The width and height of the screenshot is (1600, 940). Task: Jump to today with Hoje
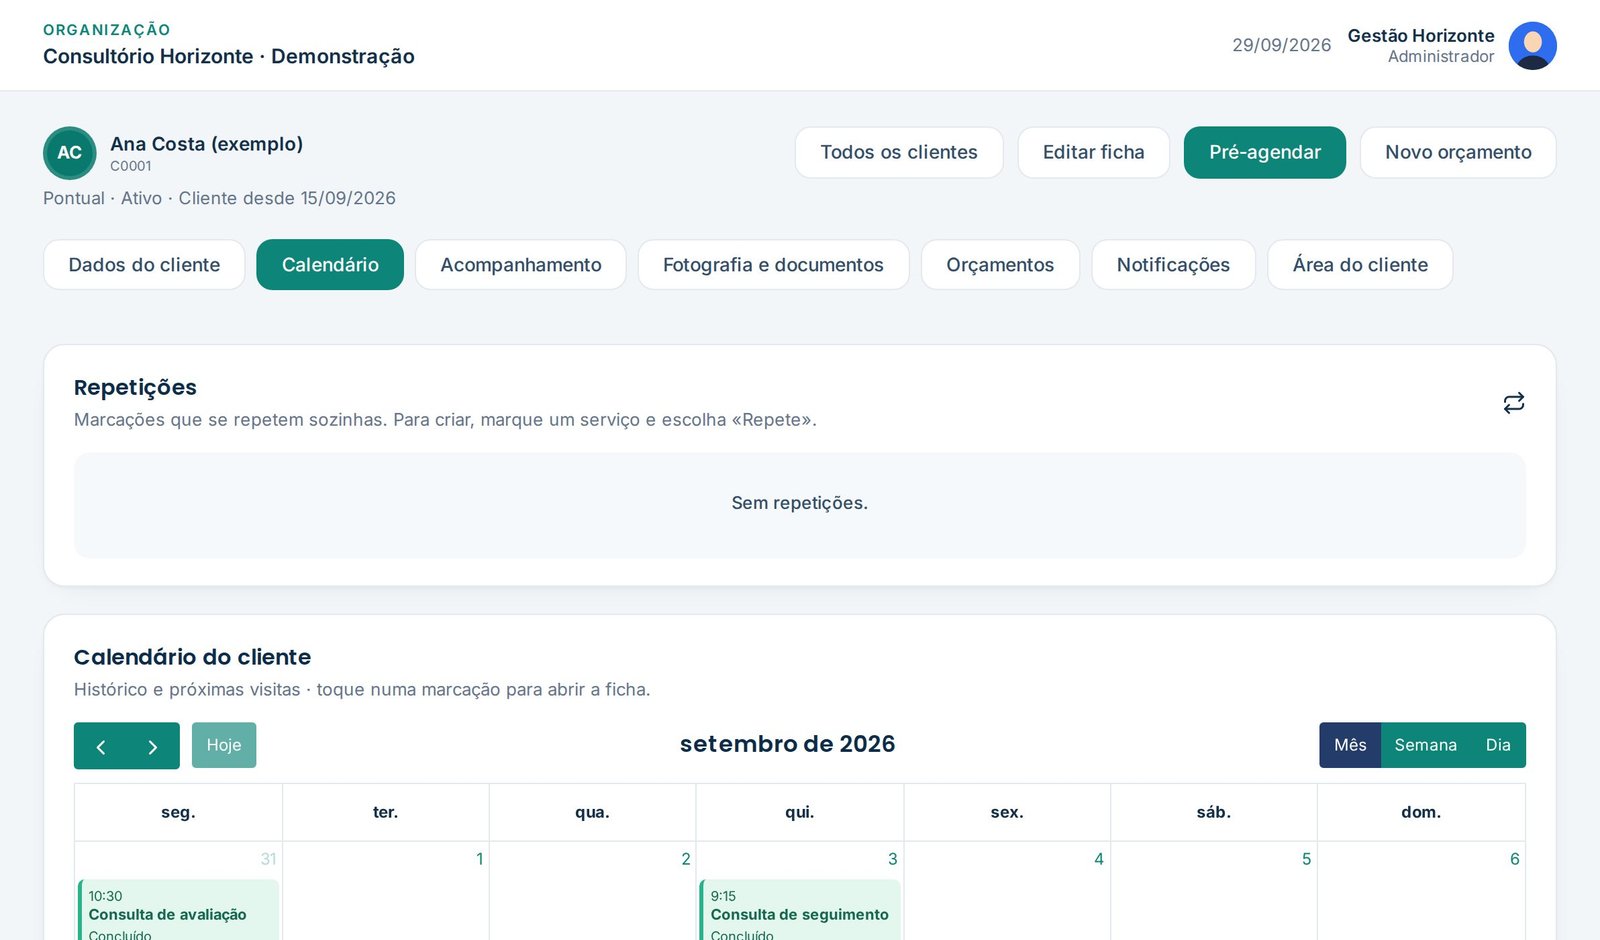tap(224, 745)
